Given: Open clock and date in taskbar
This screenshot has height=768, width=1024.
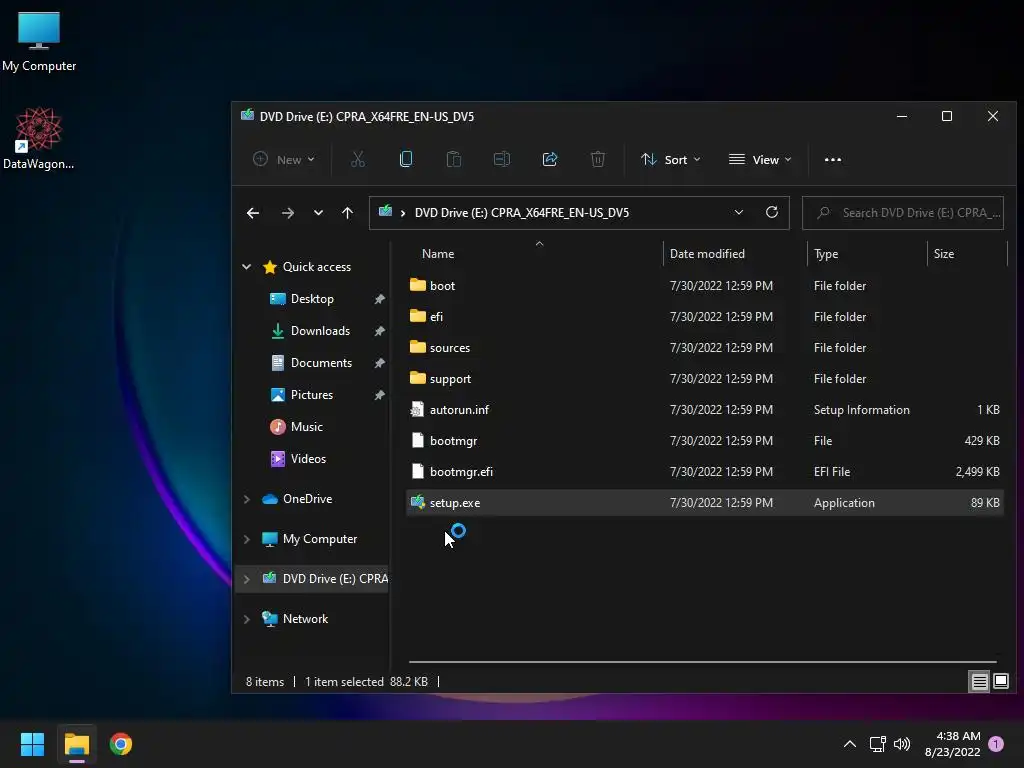Looking at the screenshot, I should tap(952, 744).
